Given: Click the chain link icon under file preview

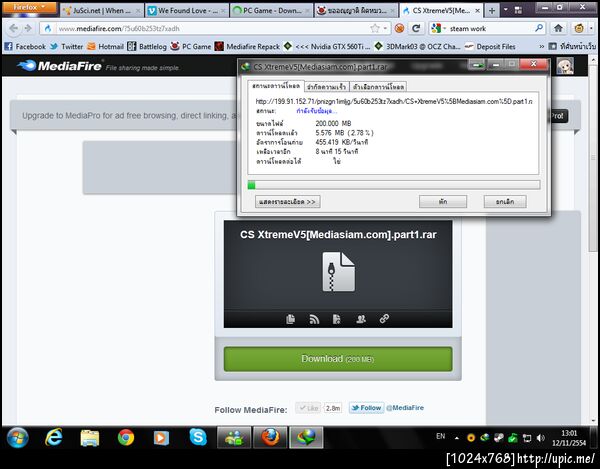Looking at the screenshot, I should pos(384,319).
